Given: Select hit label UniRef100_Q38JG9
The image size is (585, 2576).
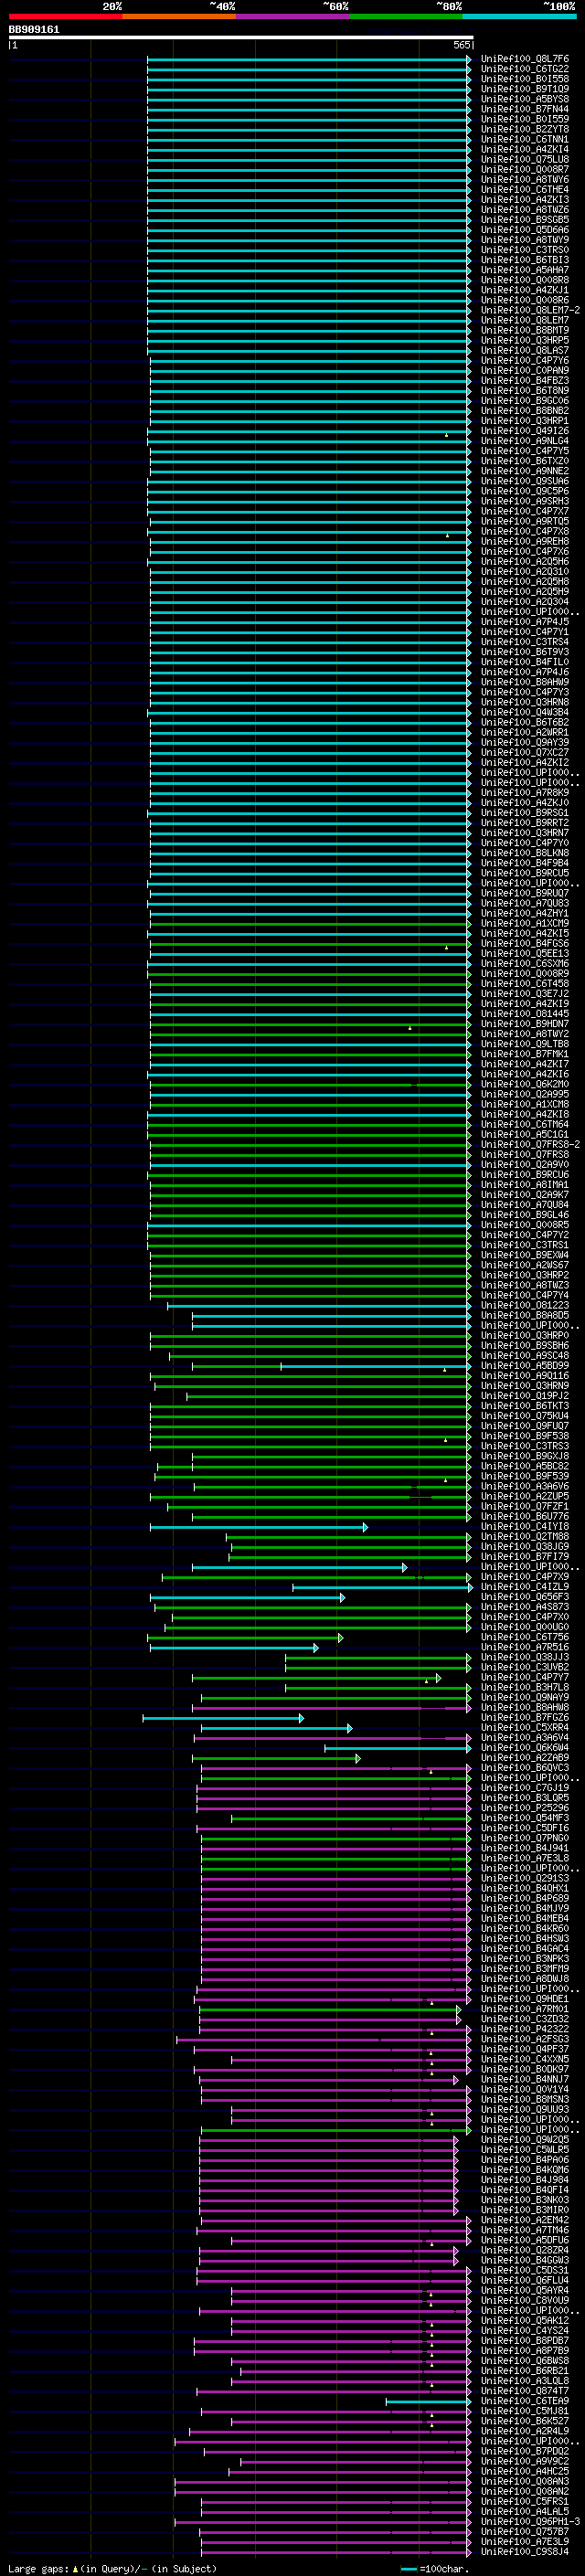Looking at the screenshot, I should tap(524, 1546).
